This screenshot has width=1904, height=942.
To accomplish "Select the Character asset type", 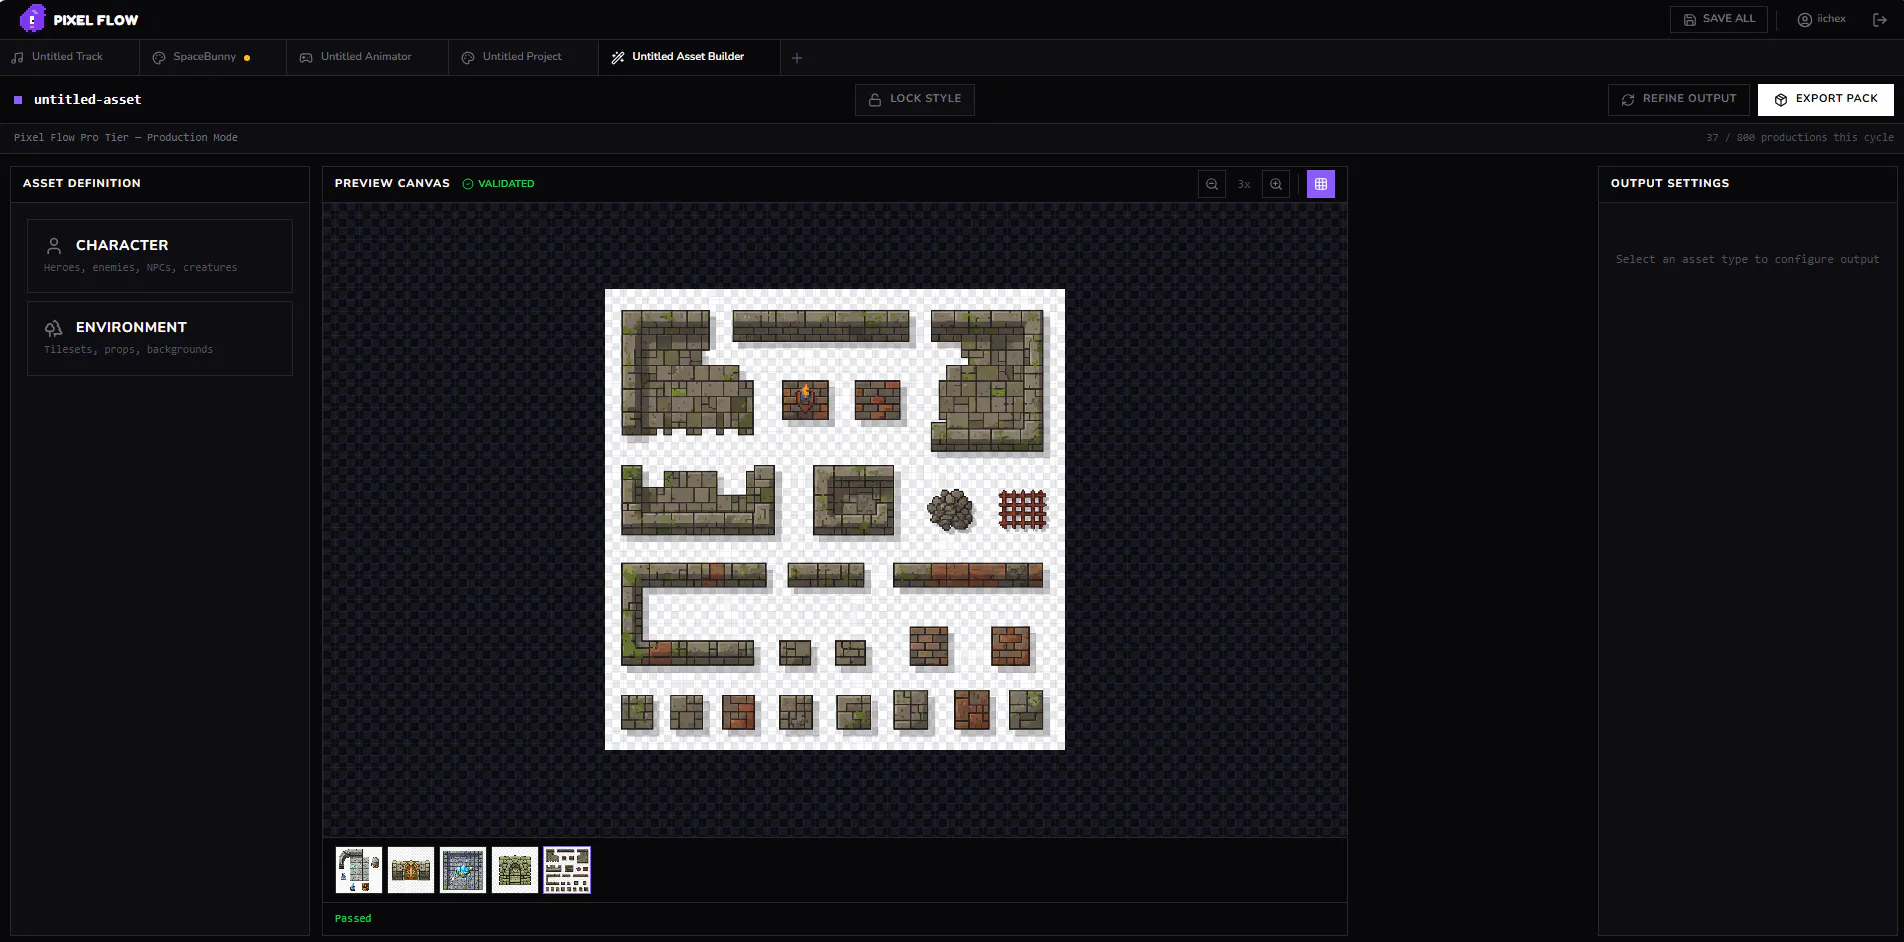I will pyautogui.click(x=160, y=256).
